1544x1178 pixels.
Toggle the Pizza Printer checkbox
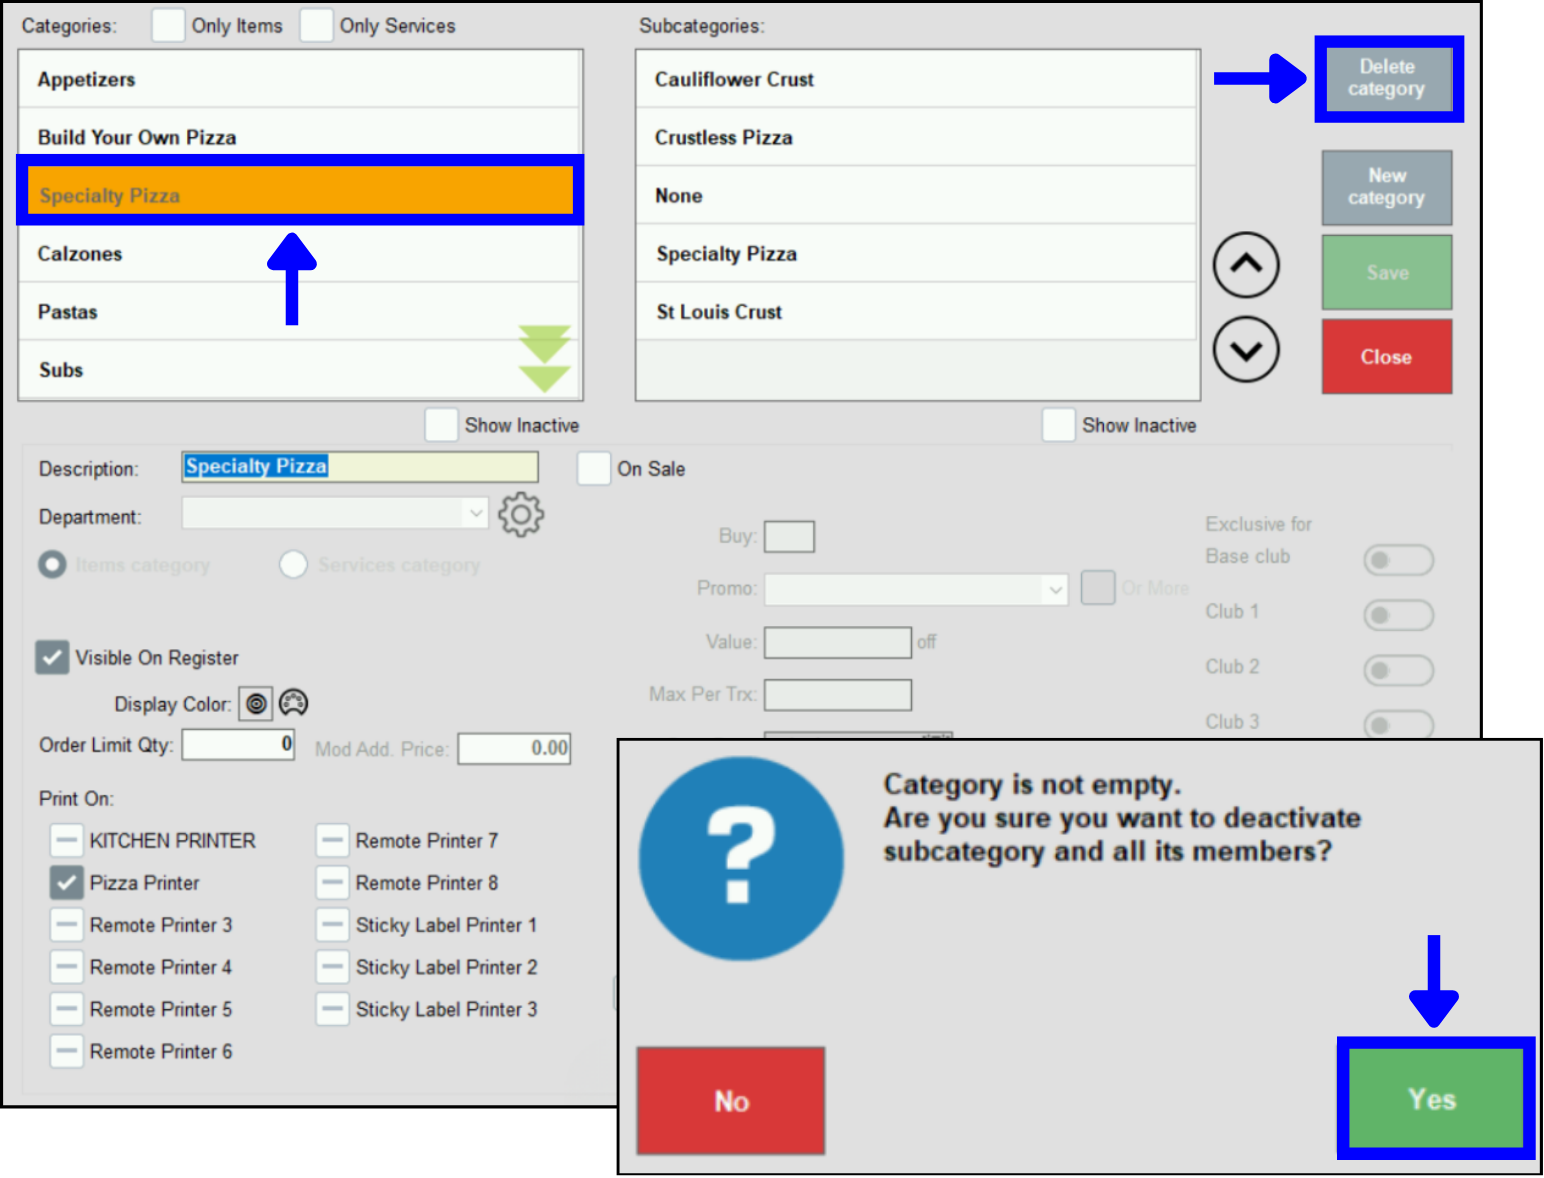pos(67,883)
